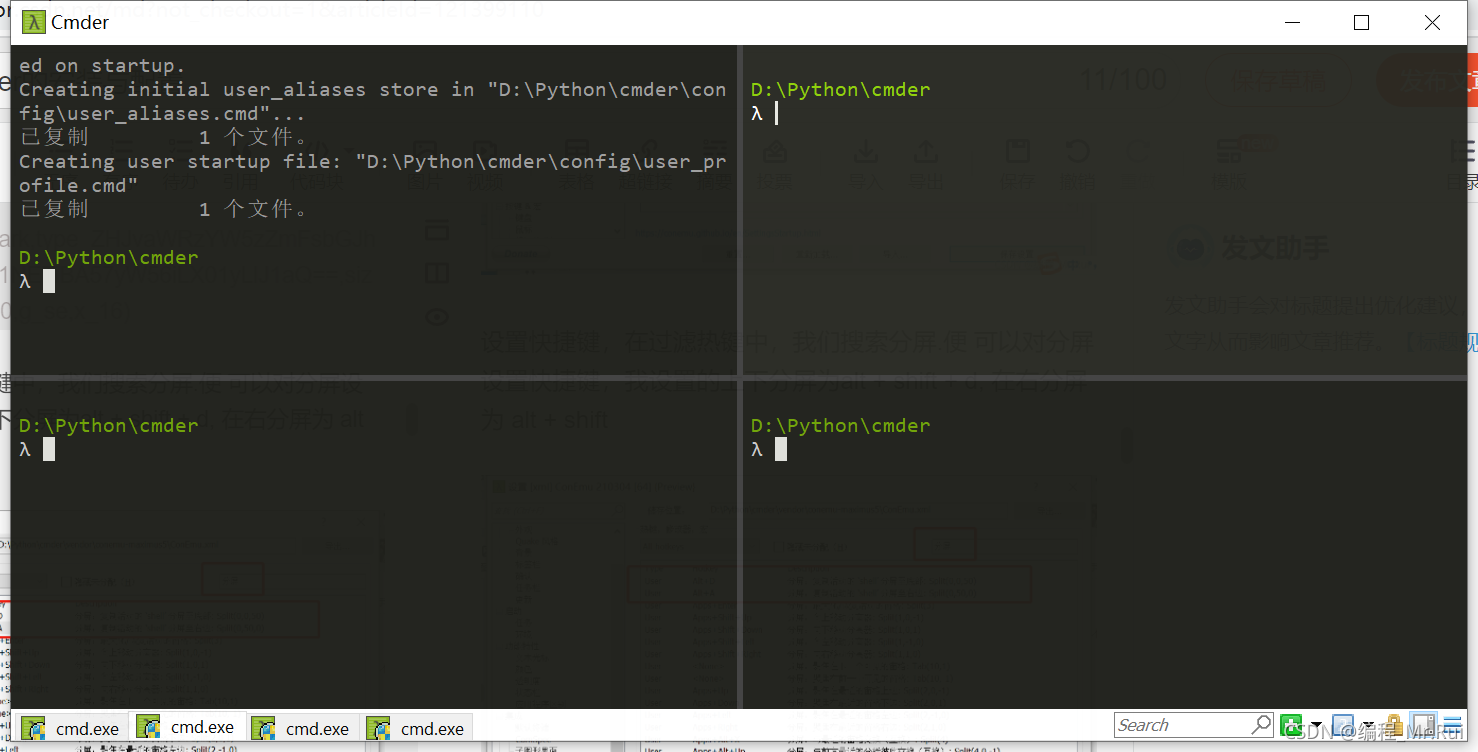Click the 'Creating initial user_aliases store' line
Viewport: 1478px width, 752px height.
(x=372, y=89)
